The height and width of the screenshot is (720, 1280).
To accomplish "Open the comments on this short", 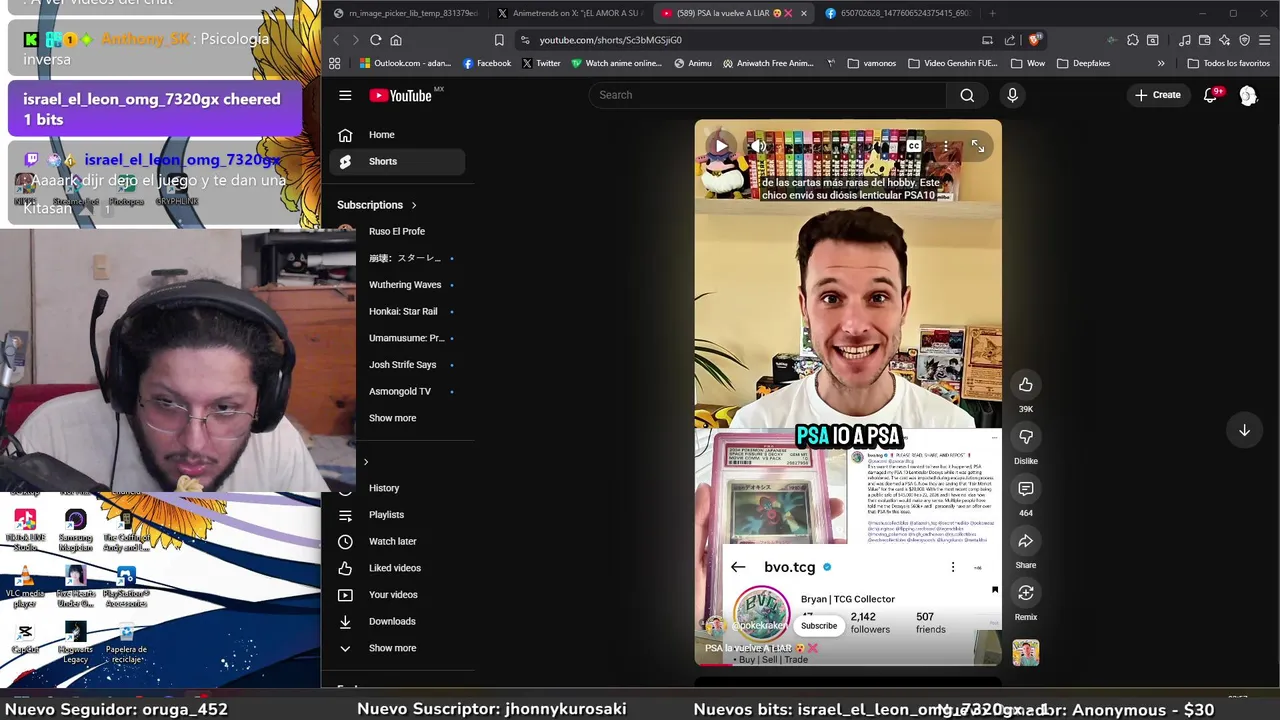I will (1026, 489).
